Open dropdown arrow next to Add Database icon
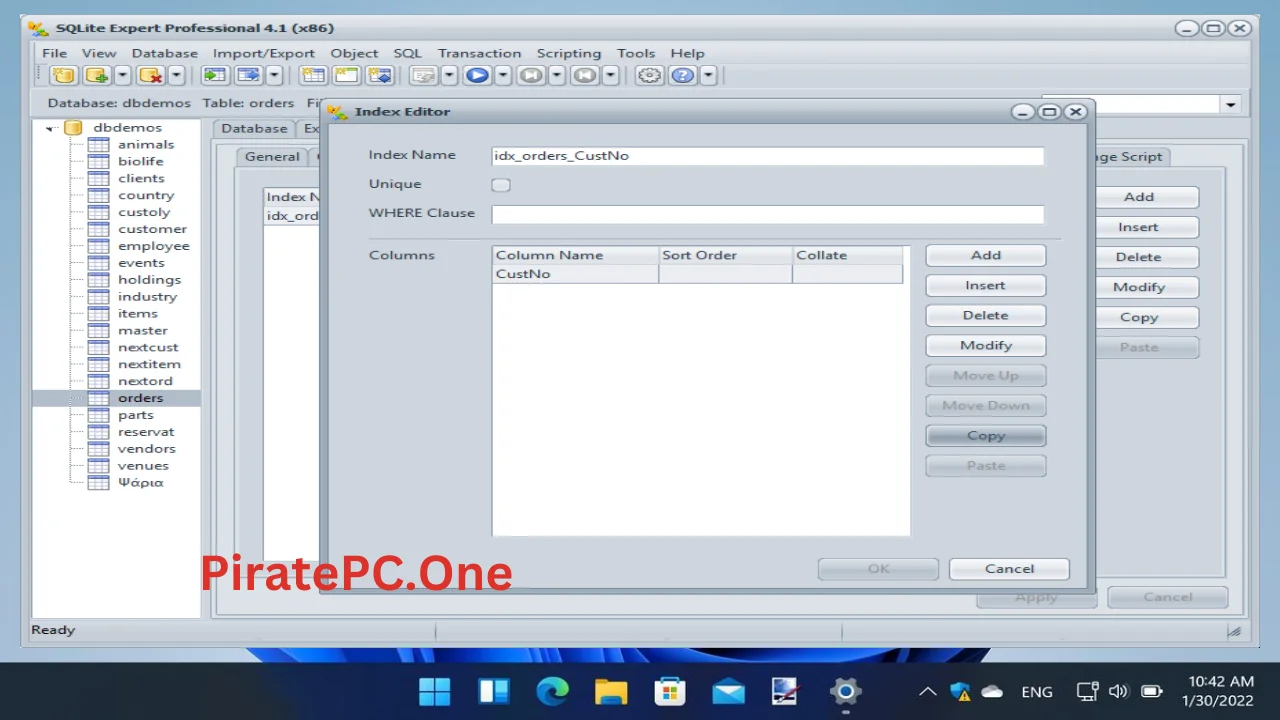This screenshot has height=720, width=1280. click(122, 75)
